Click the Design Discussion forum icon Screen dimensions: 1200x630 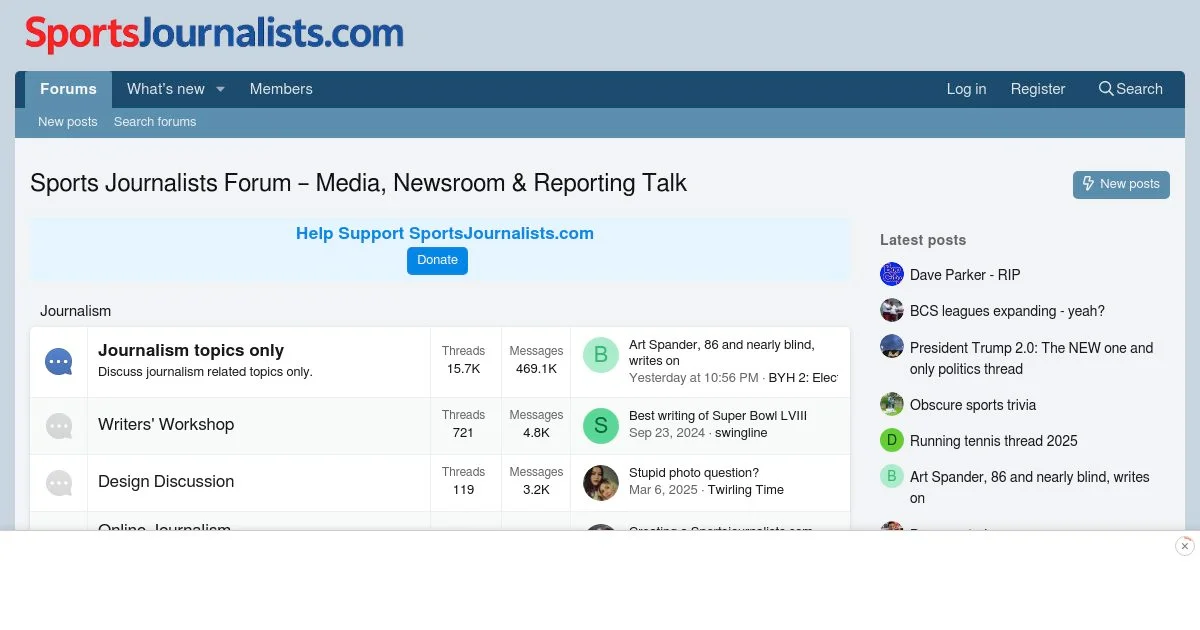(59, 483)
